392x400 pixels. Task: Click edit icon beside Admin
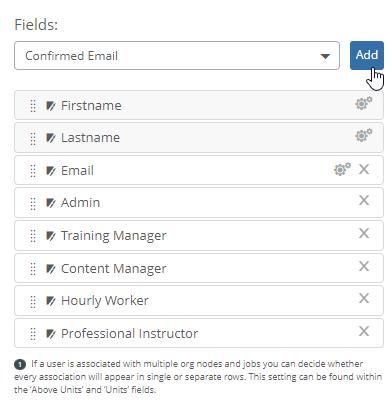click(51, 203)
